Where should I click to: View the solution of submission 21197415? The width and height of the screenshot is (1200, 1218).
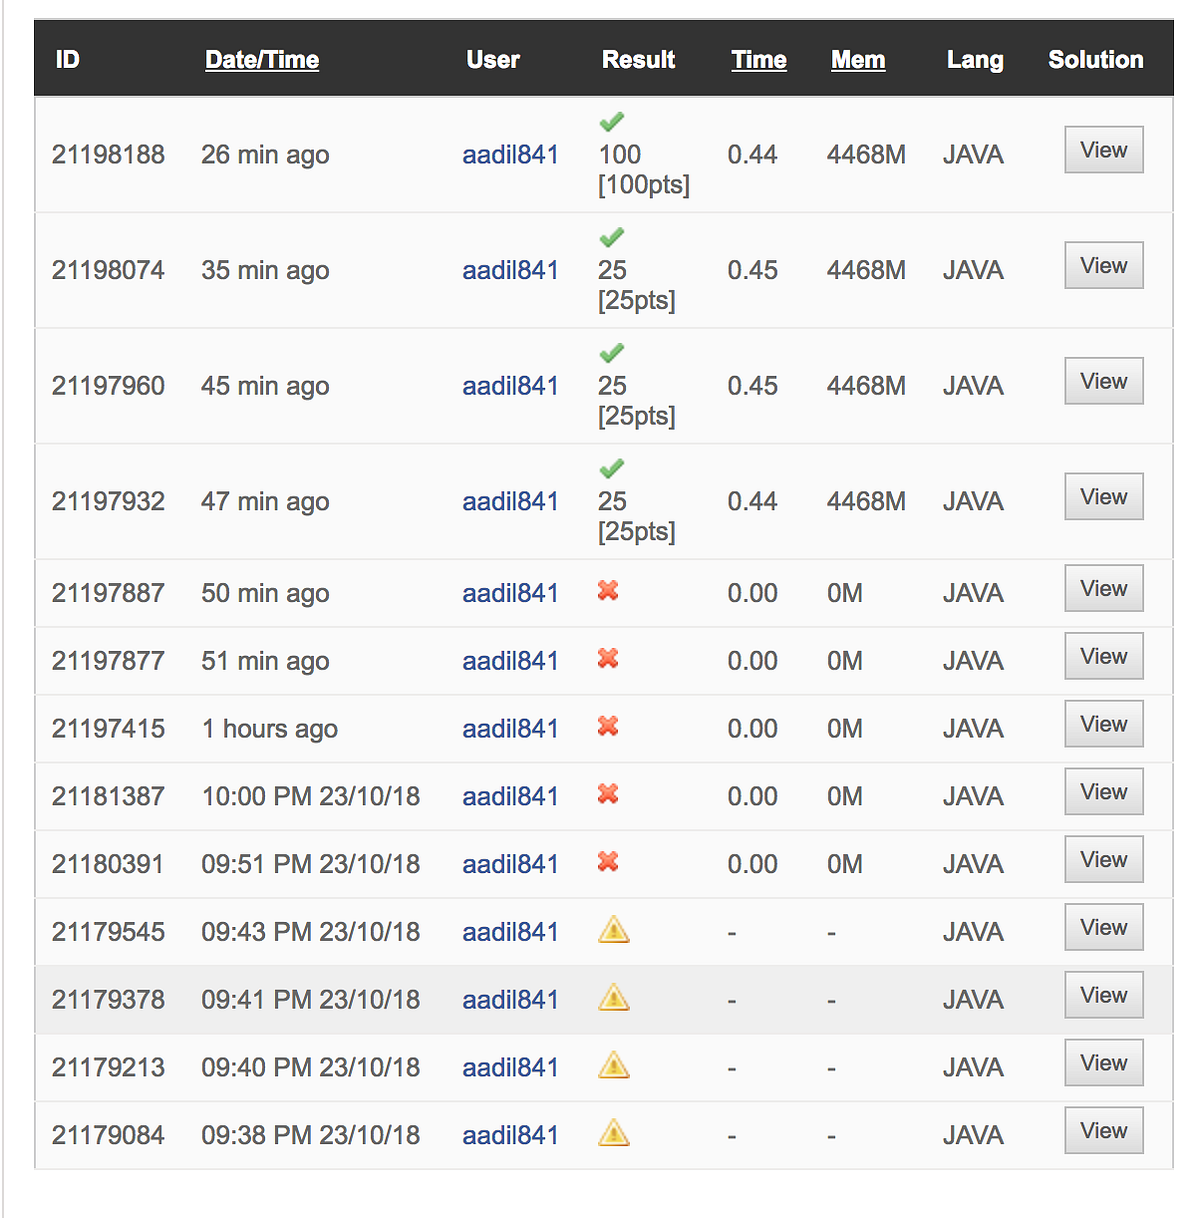pyautogui.click(x=1103, y=723)
